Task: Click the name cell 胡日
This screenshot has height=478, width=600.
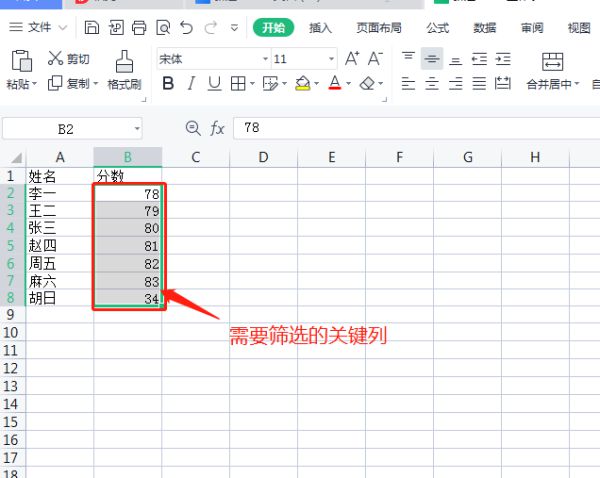Action: point(59,298)
